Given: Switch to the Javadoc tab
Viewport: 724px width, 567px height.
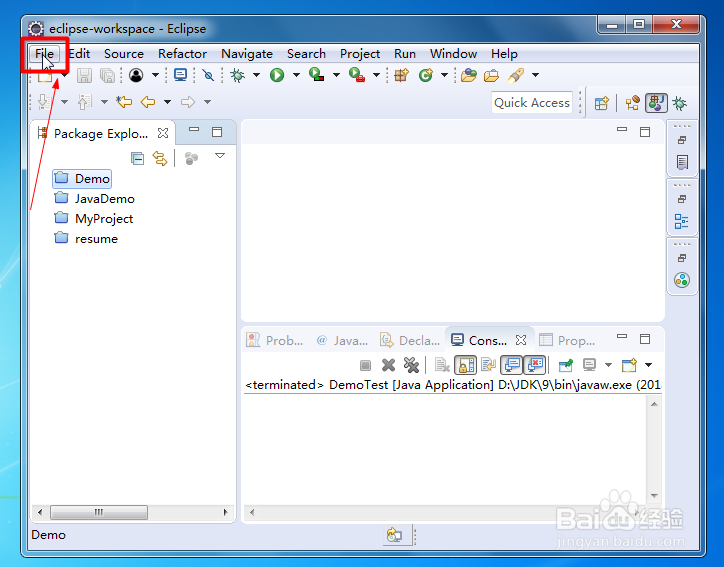Looking at the screenshot, I should pyautogui.click(x=342, y=341).
